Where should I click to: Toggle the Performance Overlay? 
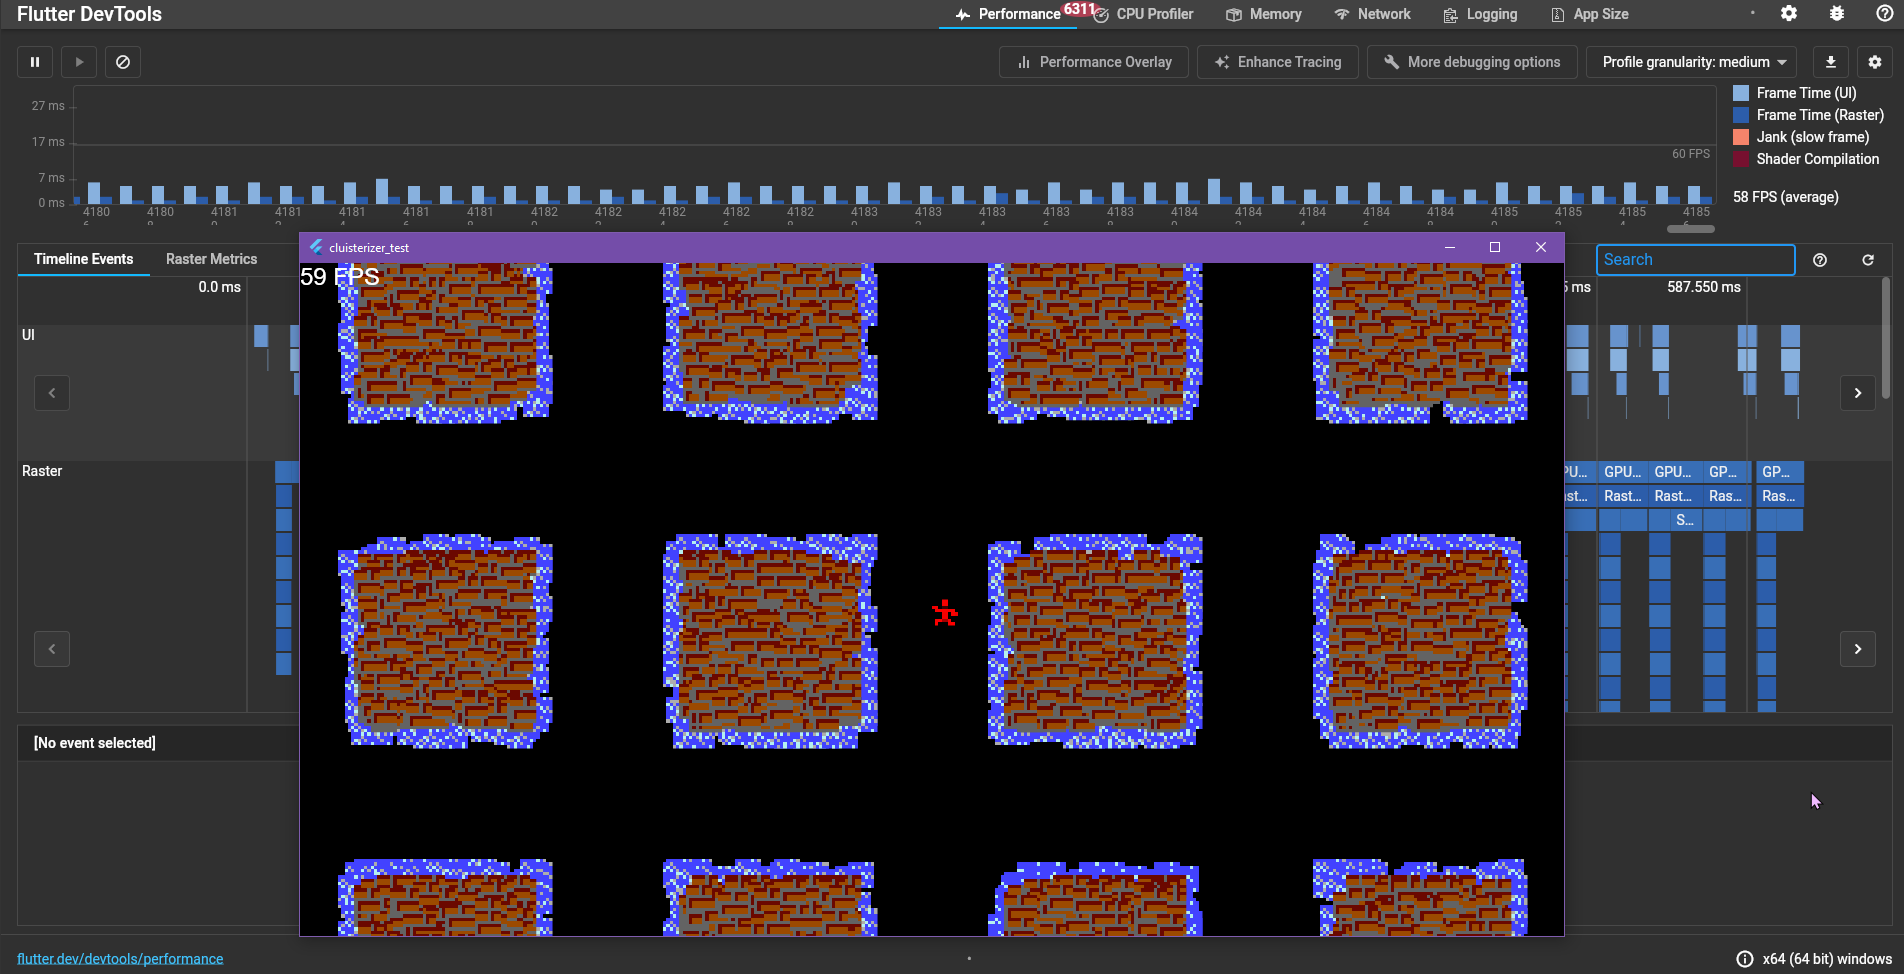pyautogui.click(x=1093, y=62)
